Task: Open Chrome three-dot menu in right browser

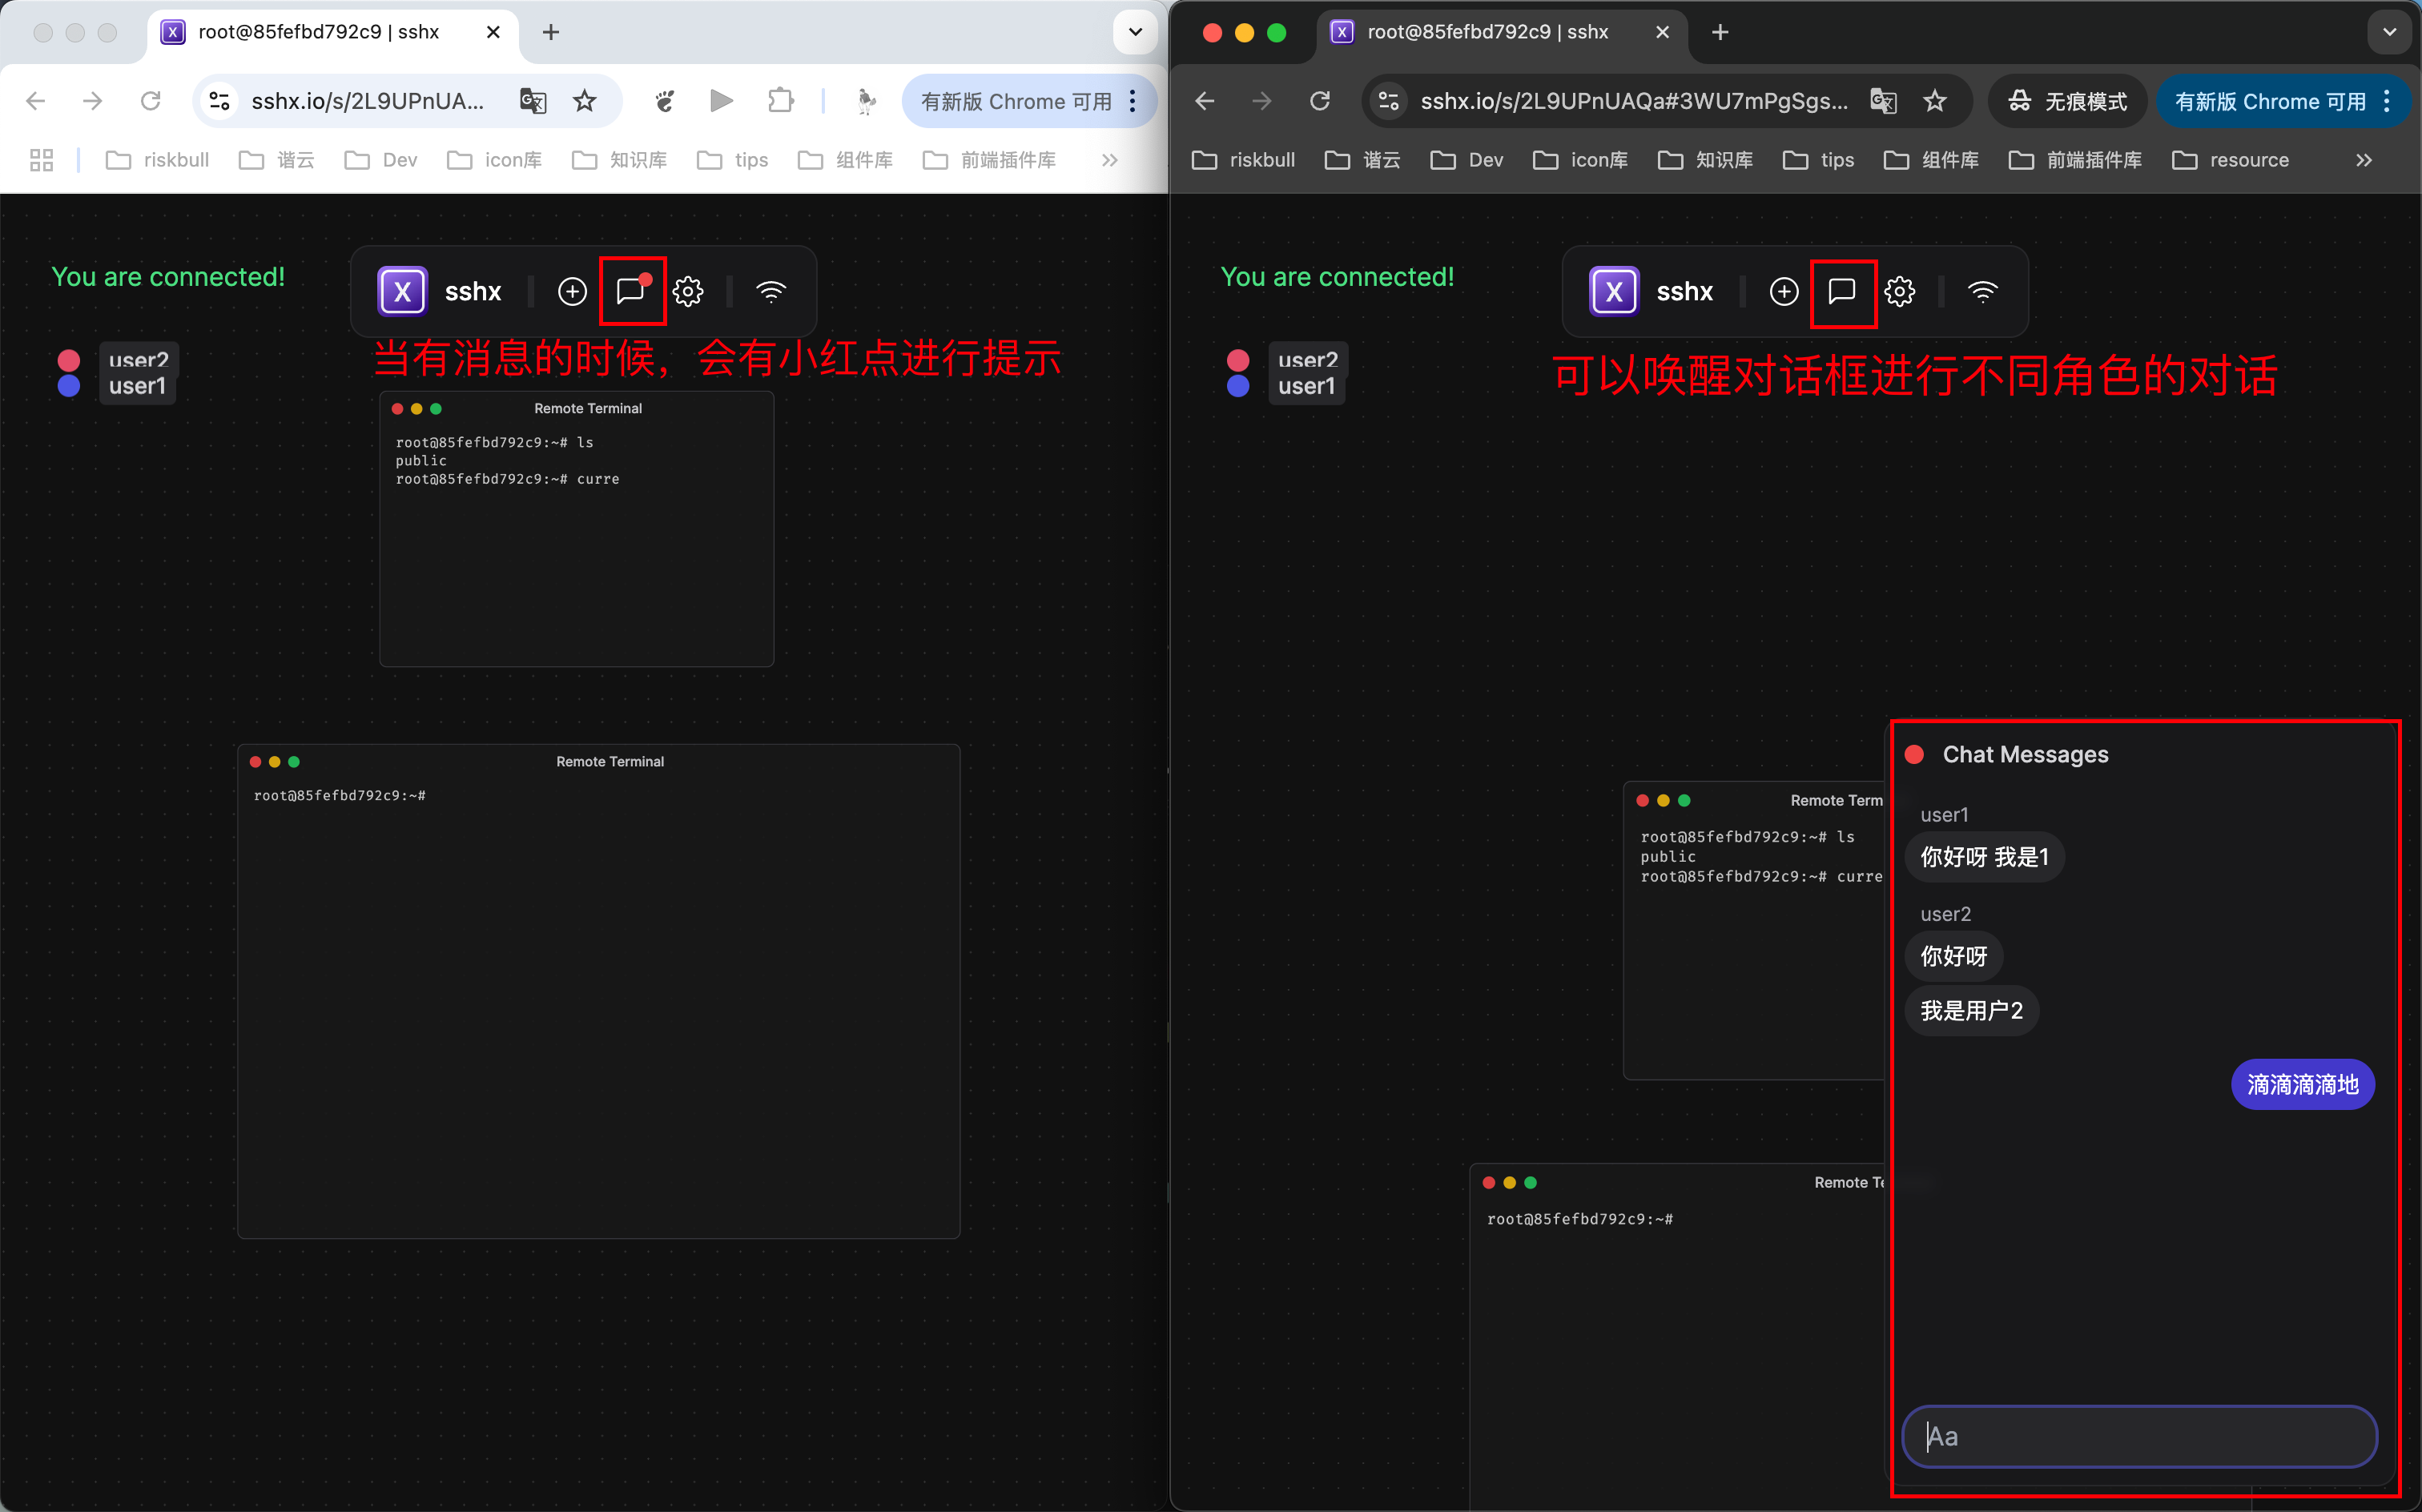Action: (x=2387, y=101)
